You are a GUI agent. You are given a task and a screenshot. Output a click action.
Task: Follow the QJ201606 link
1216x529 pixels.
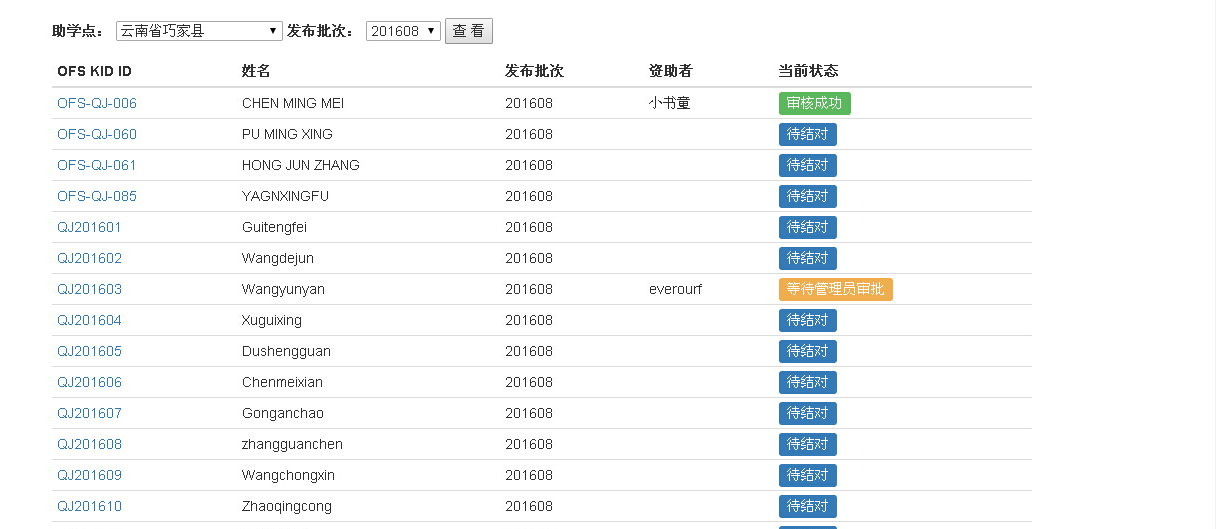(x=89, y=382)
